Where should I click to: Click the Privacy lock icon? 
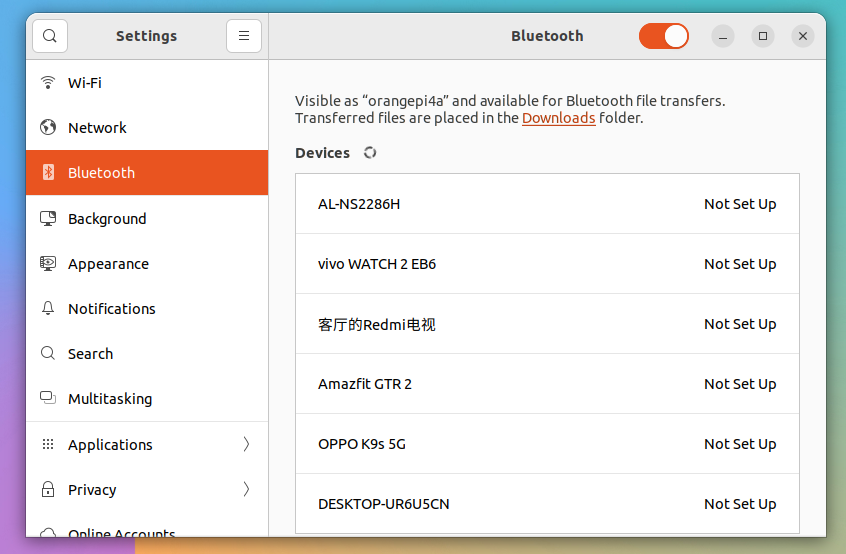tap(48, 490)
